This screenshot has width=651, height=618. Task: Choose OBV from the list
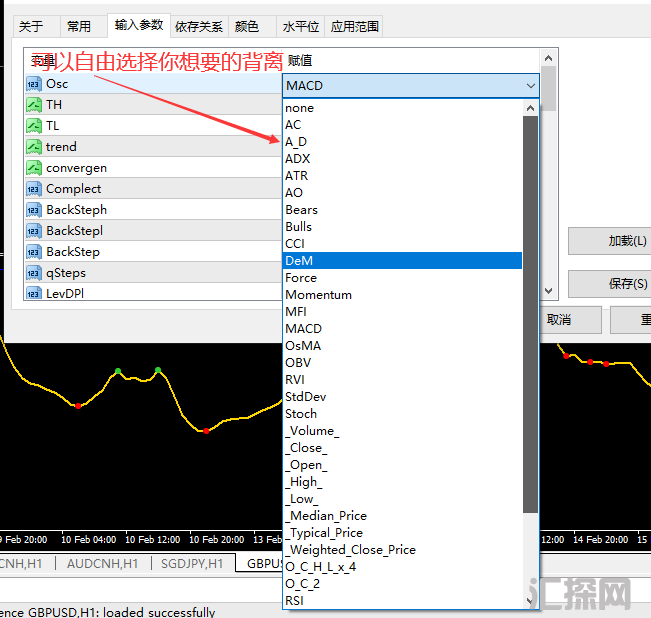[402, 363]
